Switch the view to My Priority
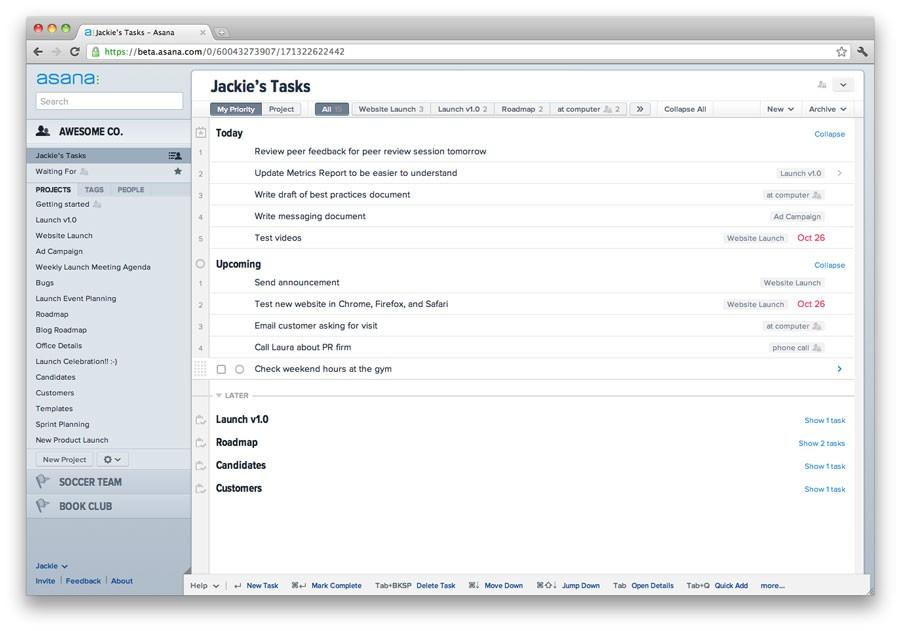The image size is (900, 631). (236, 109)
